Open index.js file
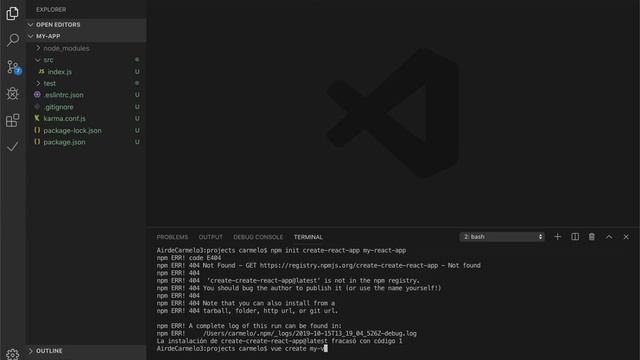 coord(60,72)
